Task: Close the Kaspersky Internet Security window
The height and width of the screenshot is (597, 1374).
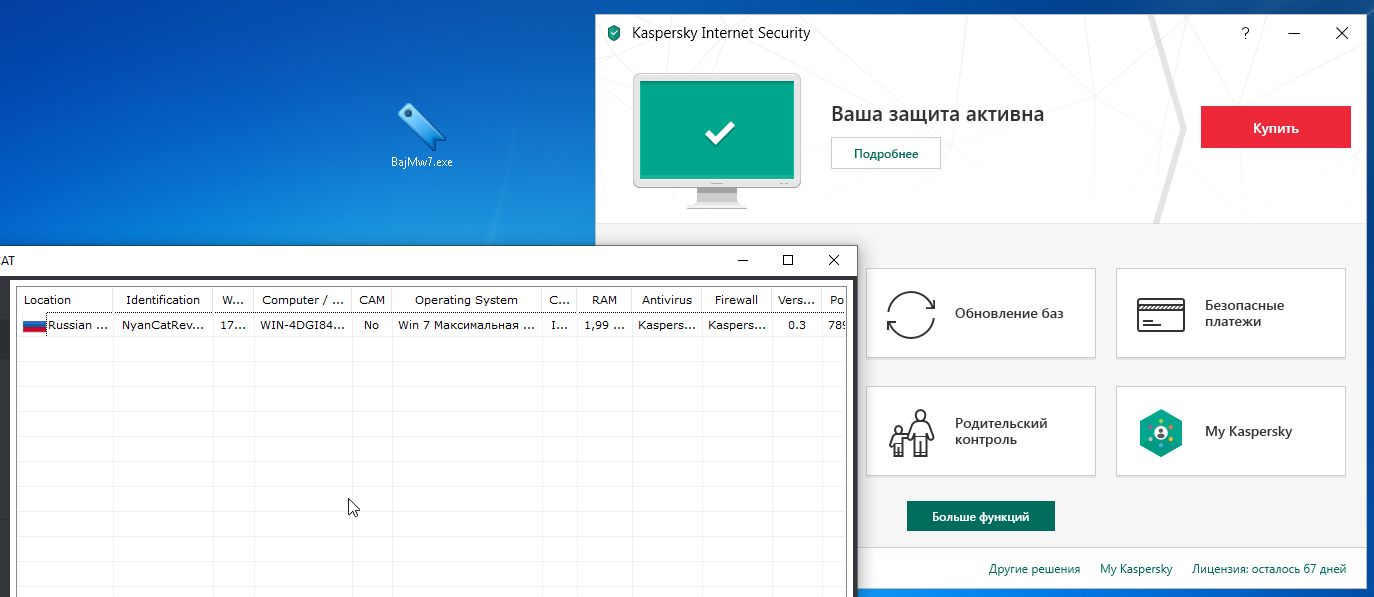Action: coord(1342,33)
